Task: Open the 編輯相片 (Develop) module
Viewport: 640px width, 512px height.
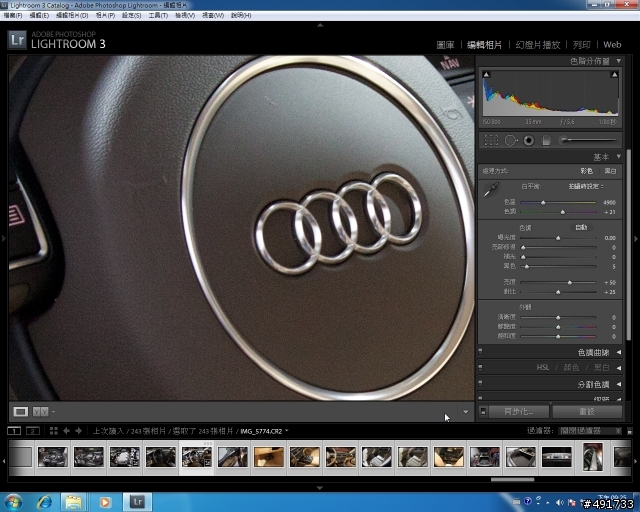Action: click(x=484, y=45)
